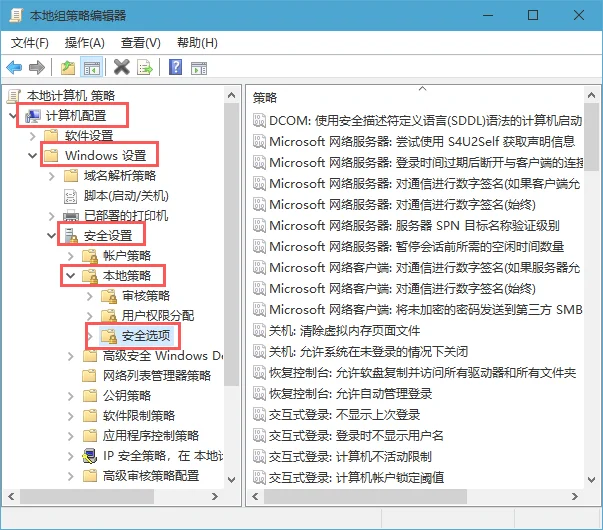The image size is (603, 530).
Task: Open the 操作(A) menu
Action: tap(85, 43)
